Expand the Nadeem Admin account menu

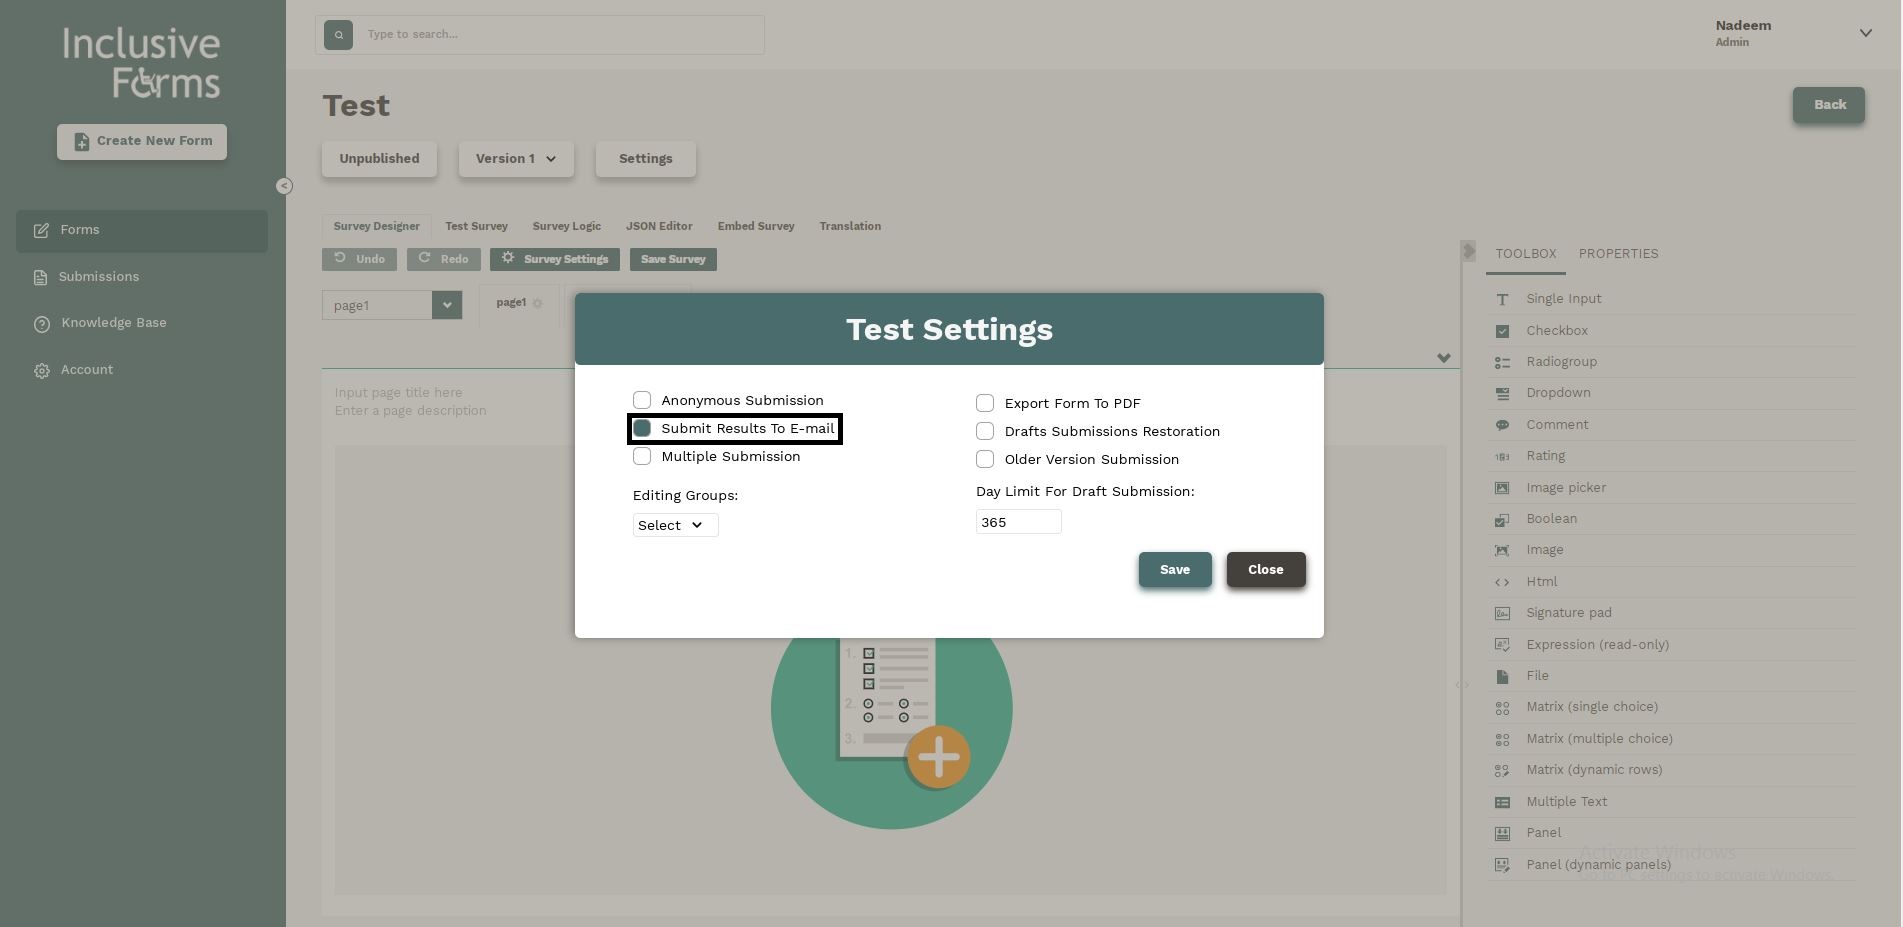[x=1864, y=33]
